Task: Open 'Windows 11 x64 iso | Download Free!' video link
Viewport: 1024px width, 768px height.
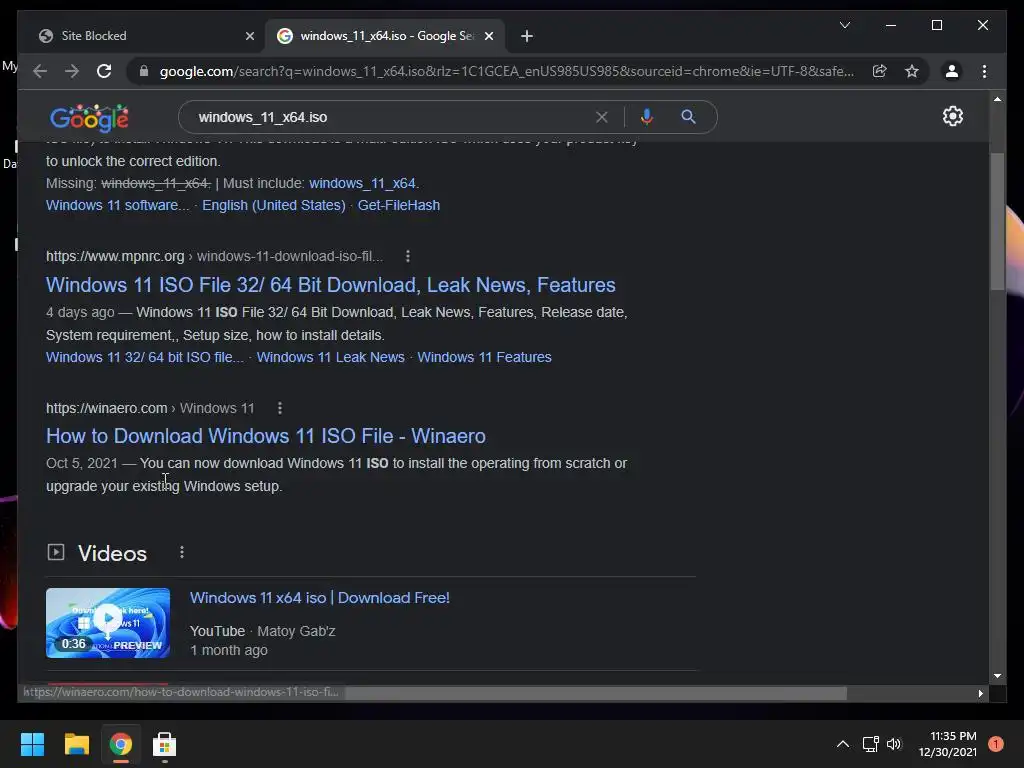Action: 319,598
